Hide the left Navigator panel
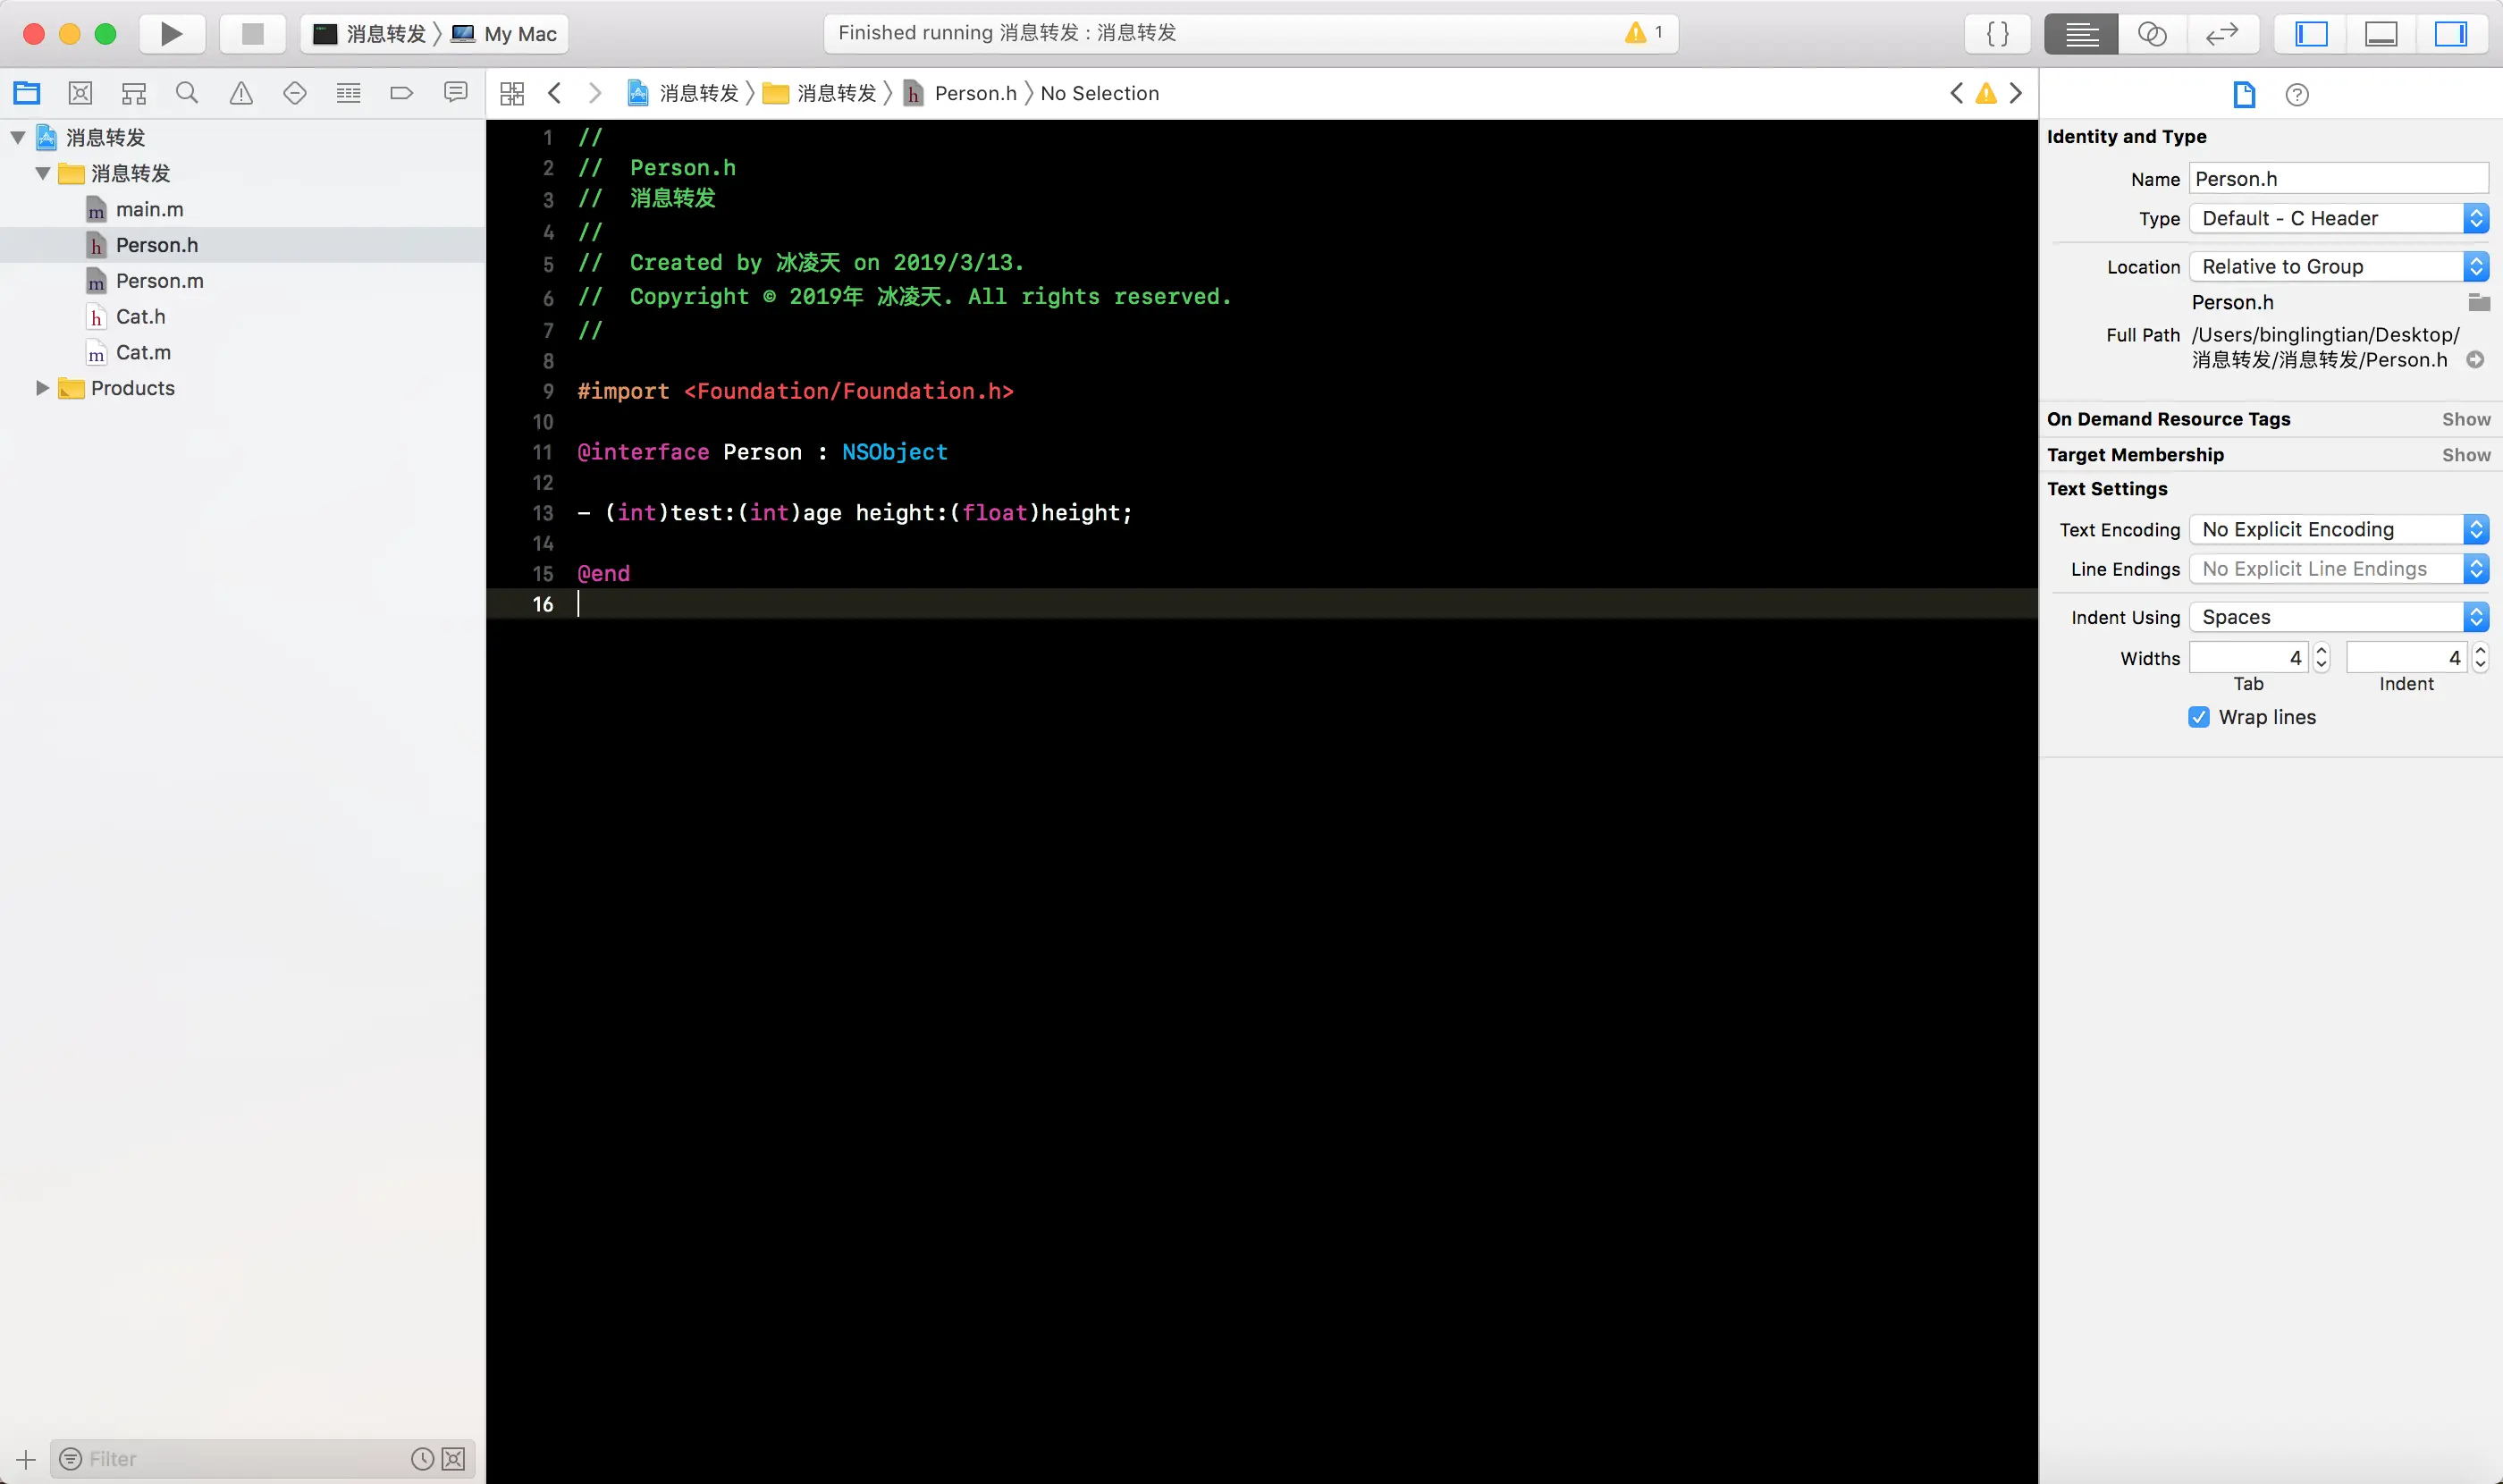 click(2311, 33)
